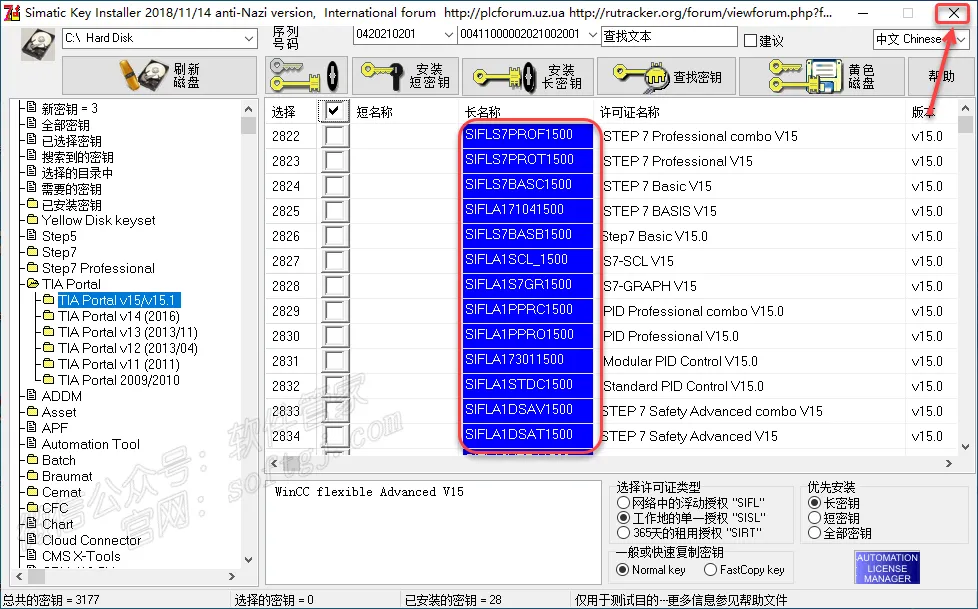
Task: Select Automation Tool tree item
Action: (90, 444)
